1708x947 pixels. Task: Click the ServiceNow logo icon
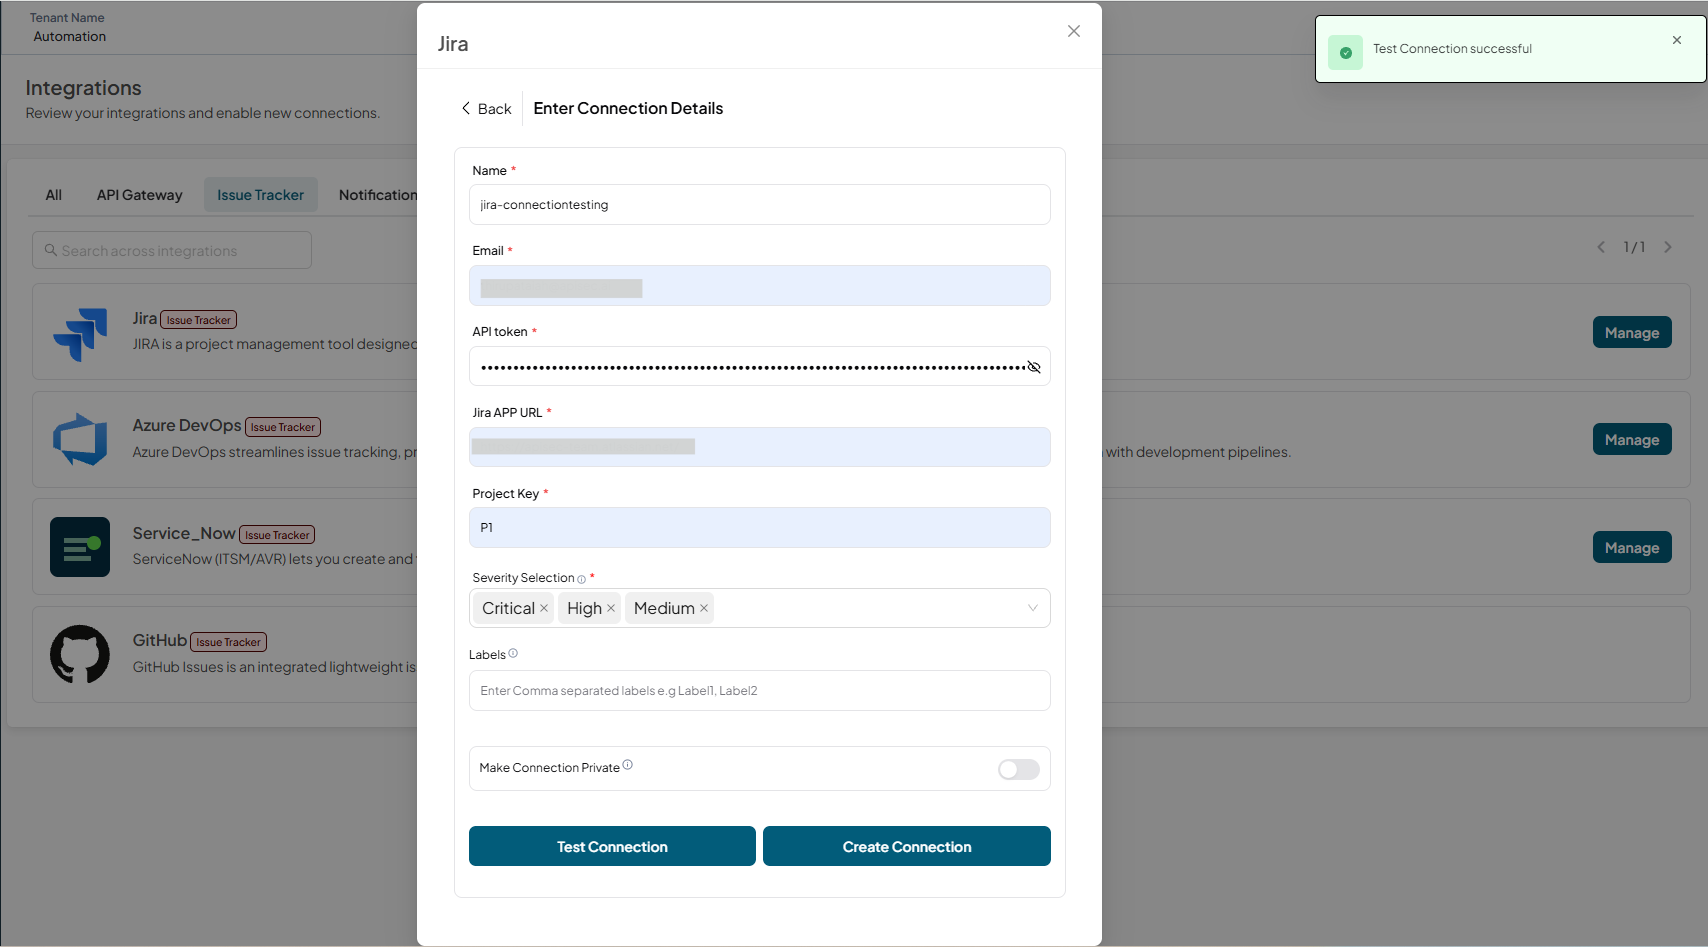coord(80,547)
